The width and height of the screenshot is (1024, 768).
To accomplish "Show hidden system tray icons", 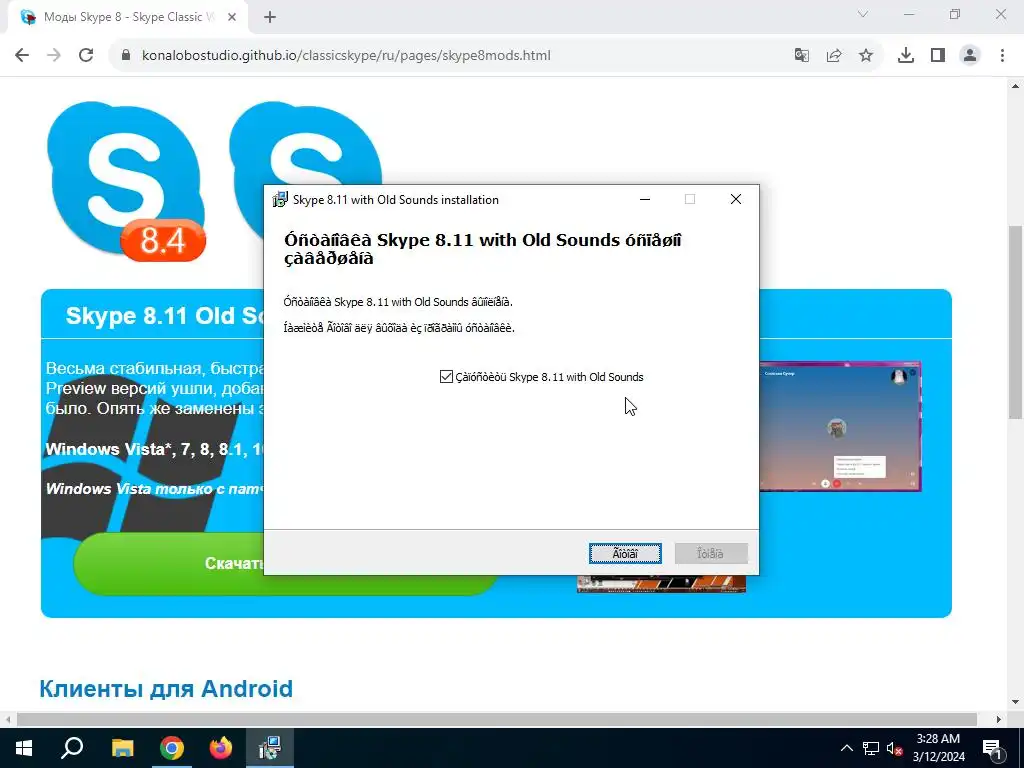I will (846, 748).
